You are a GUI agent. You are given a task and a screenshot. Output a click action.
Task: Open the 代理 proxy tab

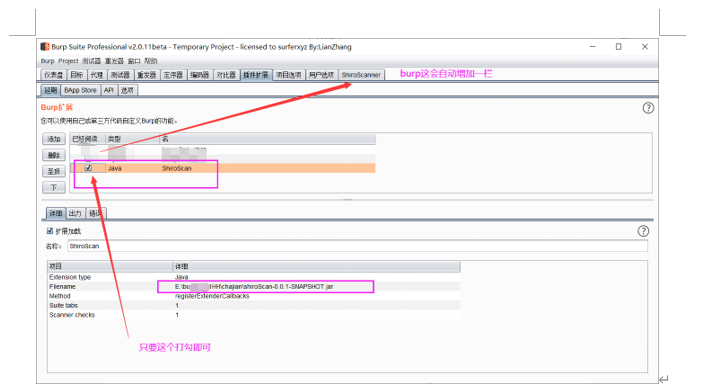pos(97,75)
